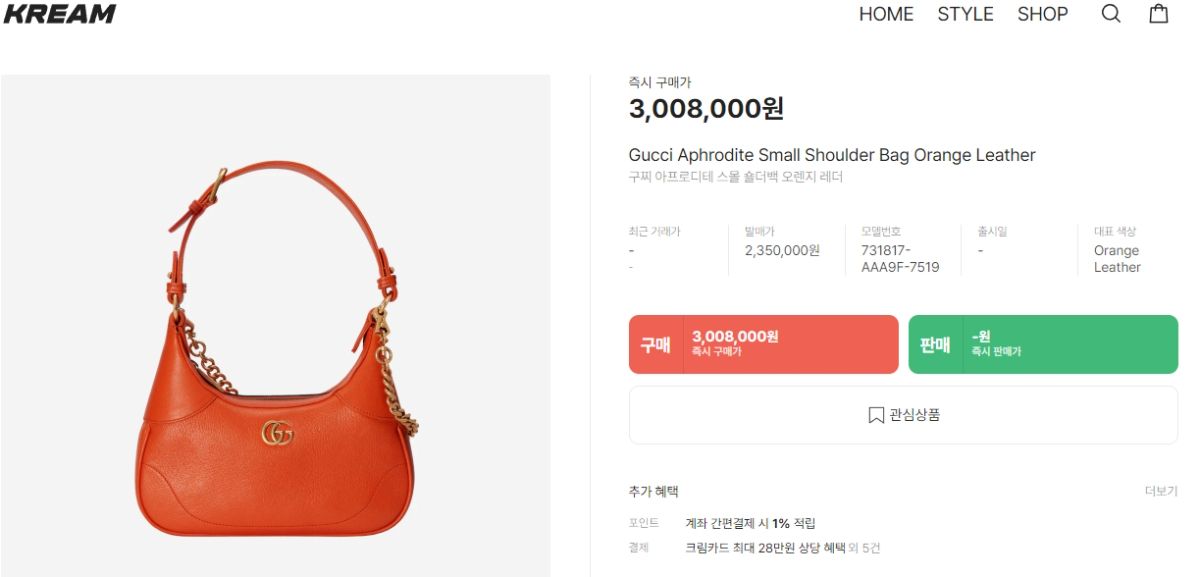The image size is (1200, 577).
Task: Click the orange Gucci bag product image
Action: click(275, 326)
